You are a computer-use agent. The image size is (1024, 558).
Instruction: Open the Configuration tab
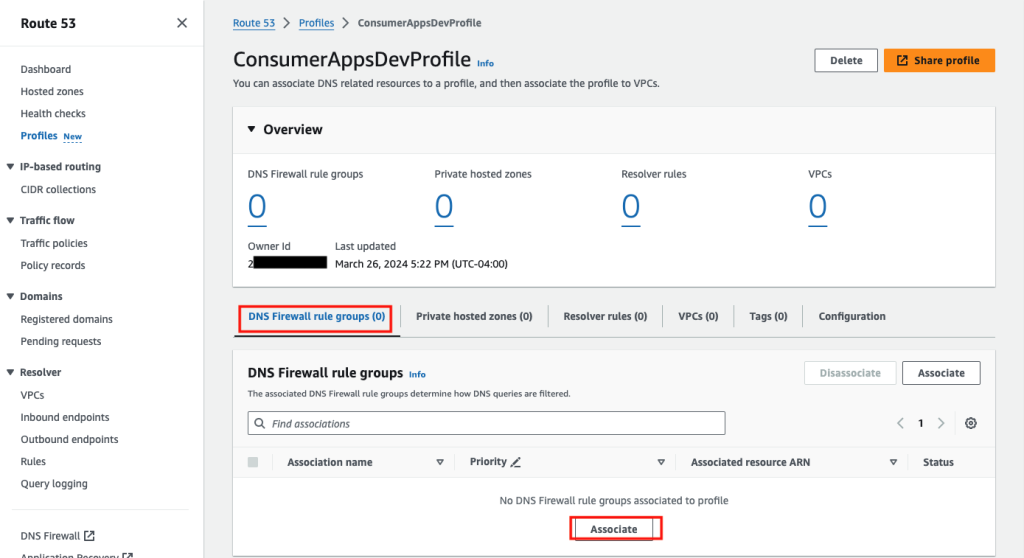click(852, 316)
